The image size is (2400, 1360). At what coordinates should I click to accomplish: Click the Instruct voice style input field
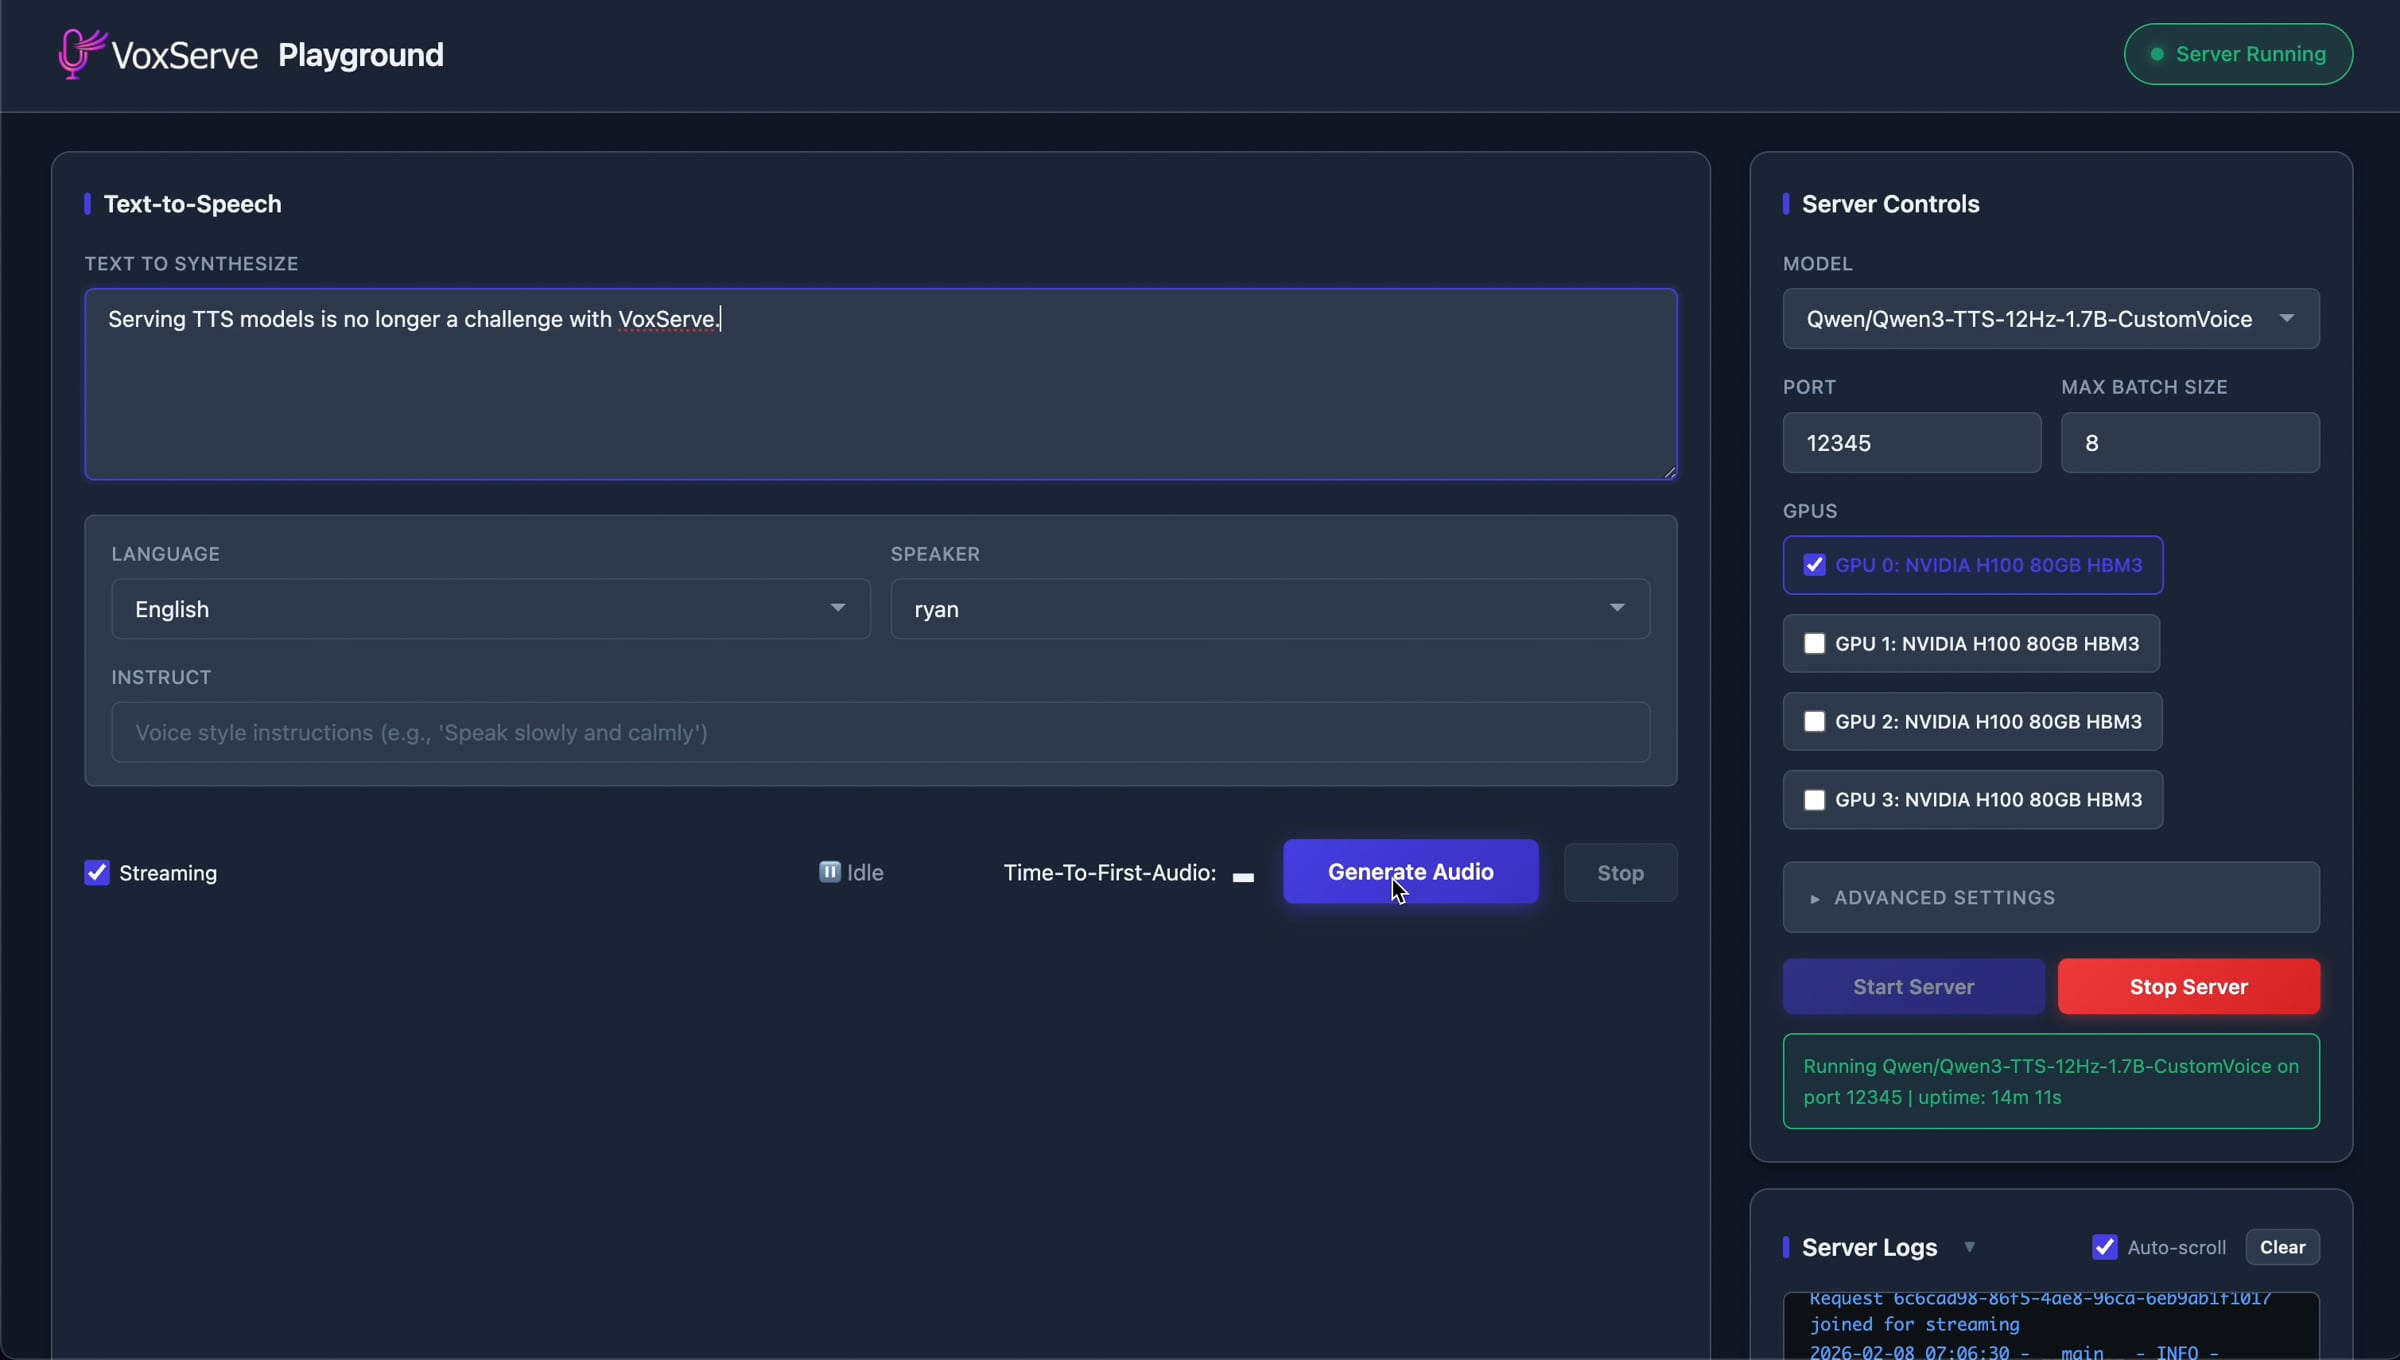(881, 732)
